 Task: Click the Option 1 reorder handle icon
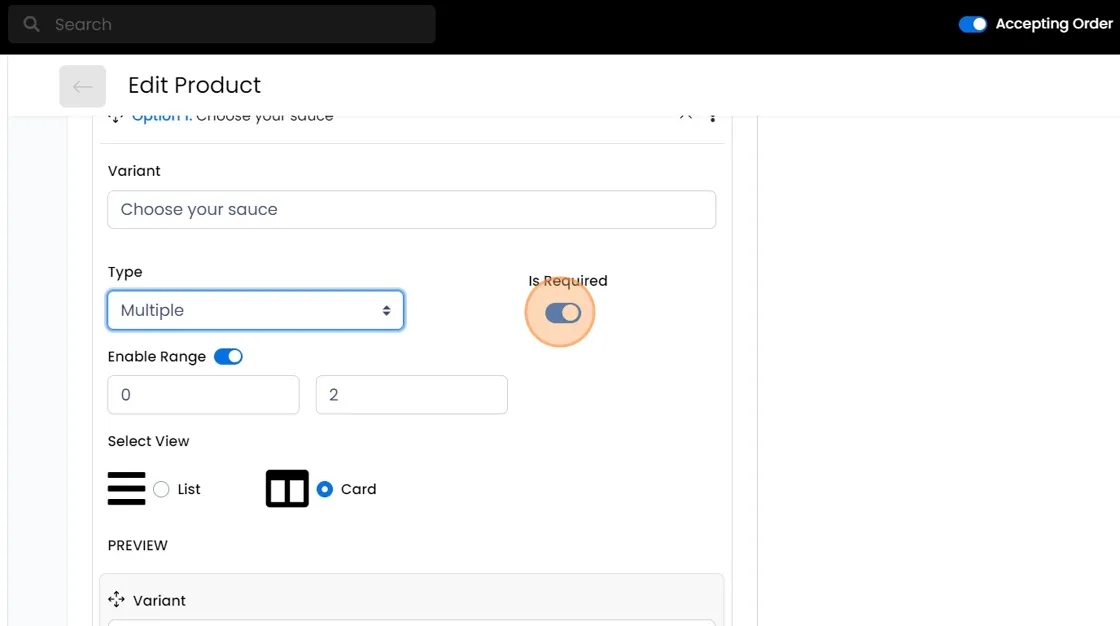click(x=116, y=118)
